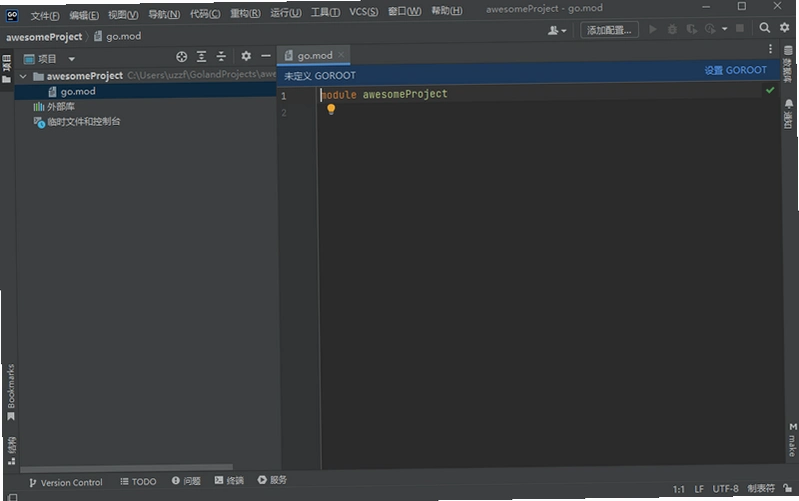This screenshot has width=799, height=501.
Task: Toggle the make tool window
Action: [792, 439]
